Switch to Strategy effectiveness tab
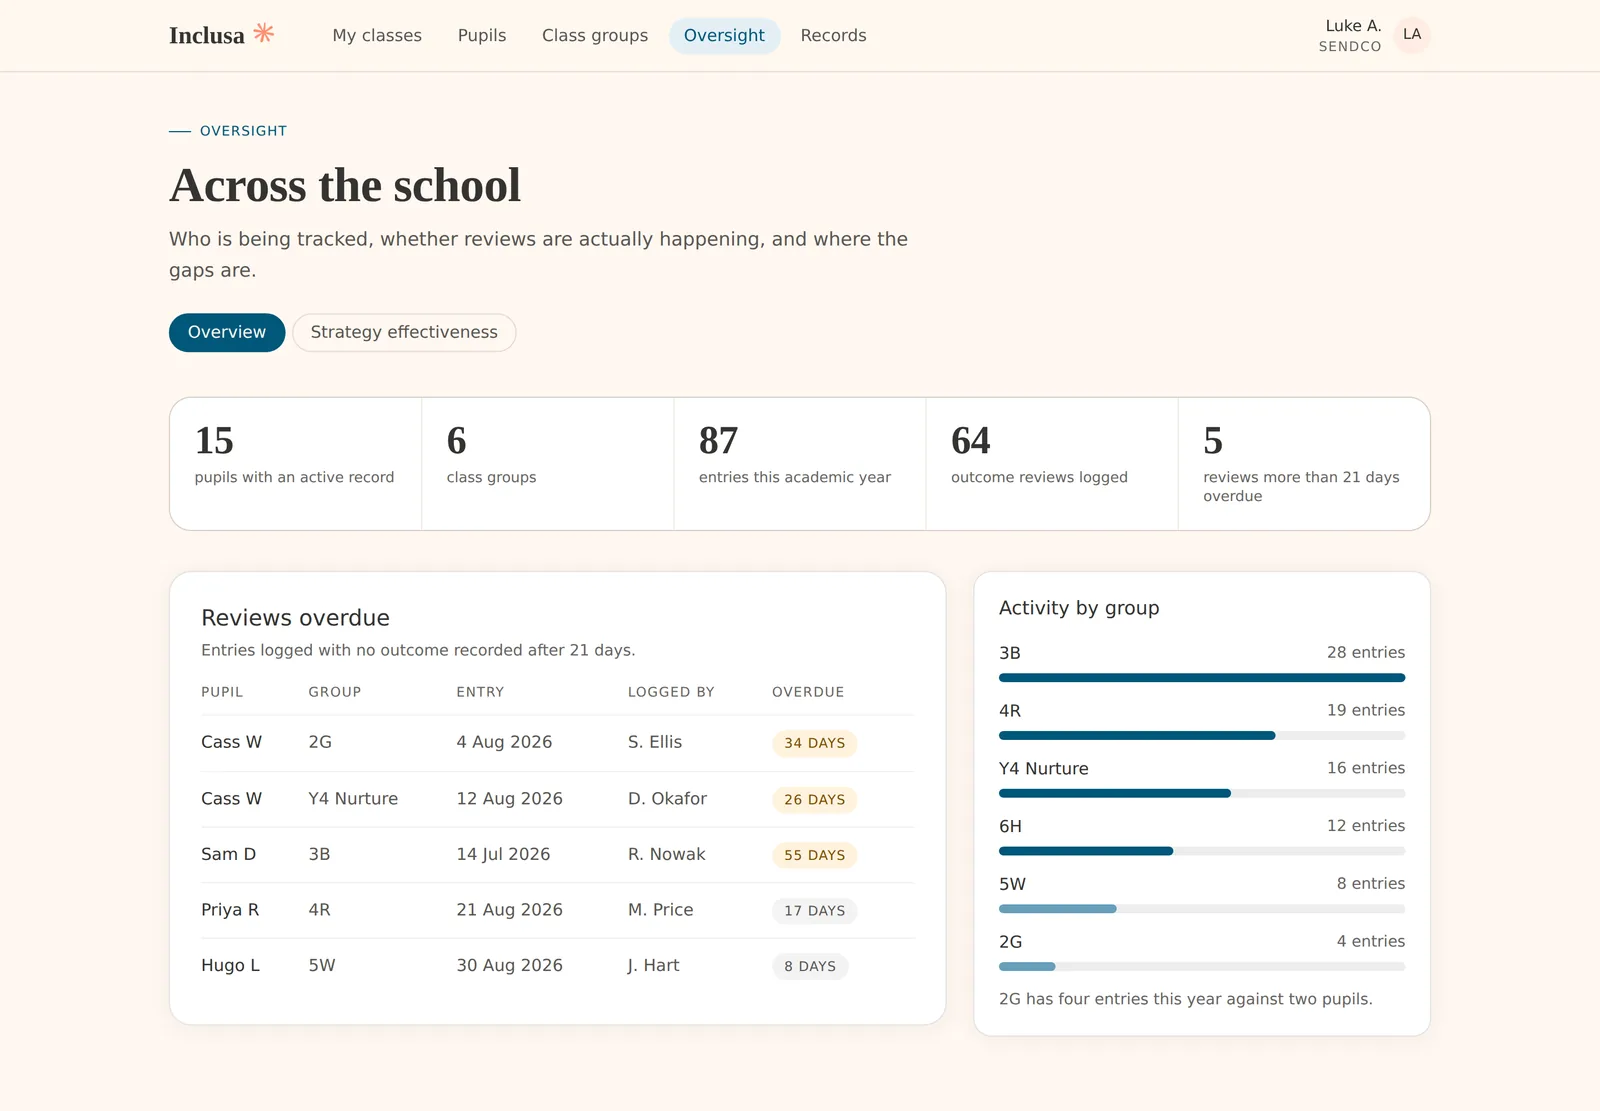This screenshot has width=1600, height=1111. [404, 332]
